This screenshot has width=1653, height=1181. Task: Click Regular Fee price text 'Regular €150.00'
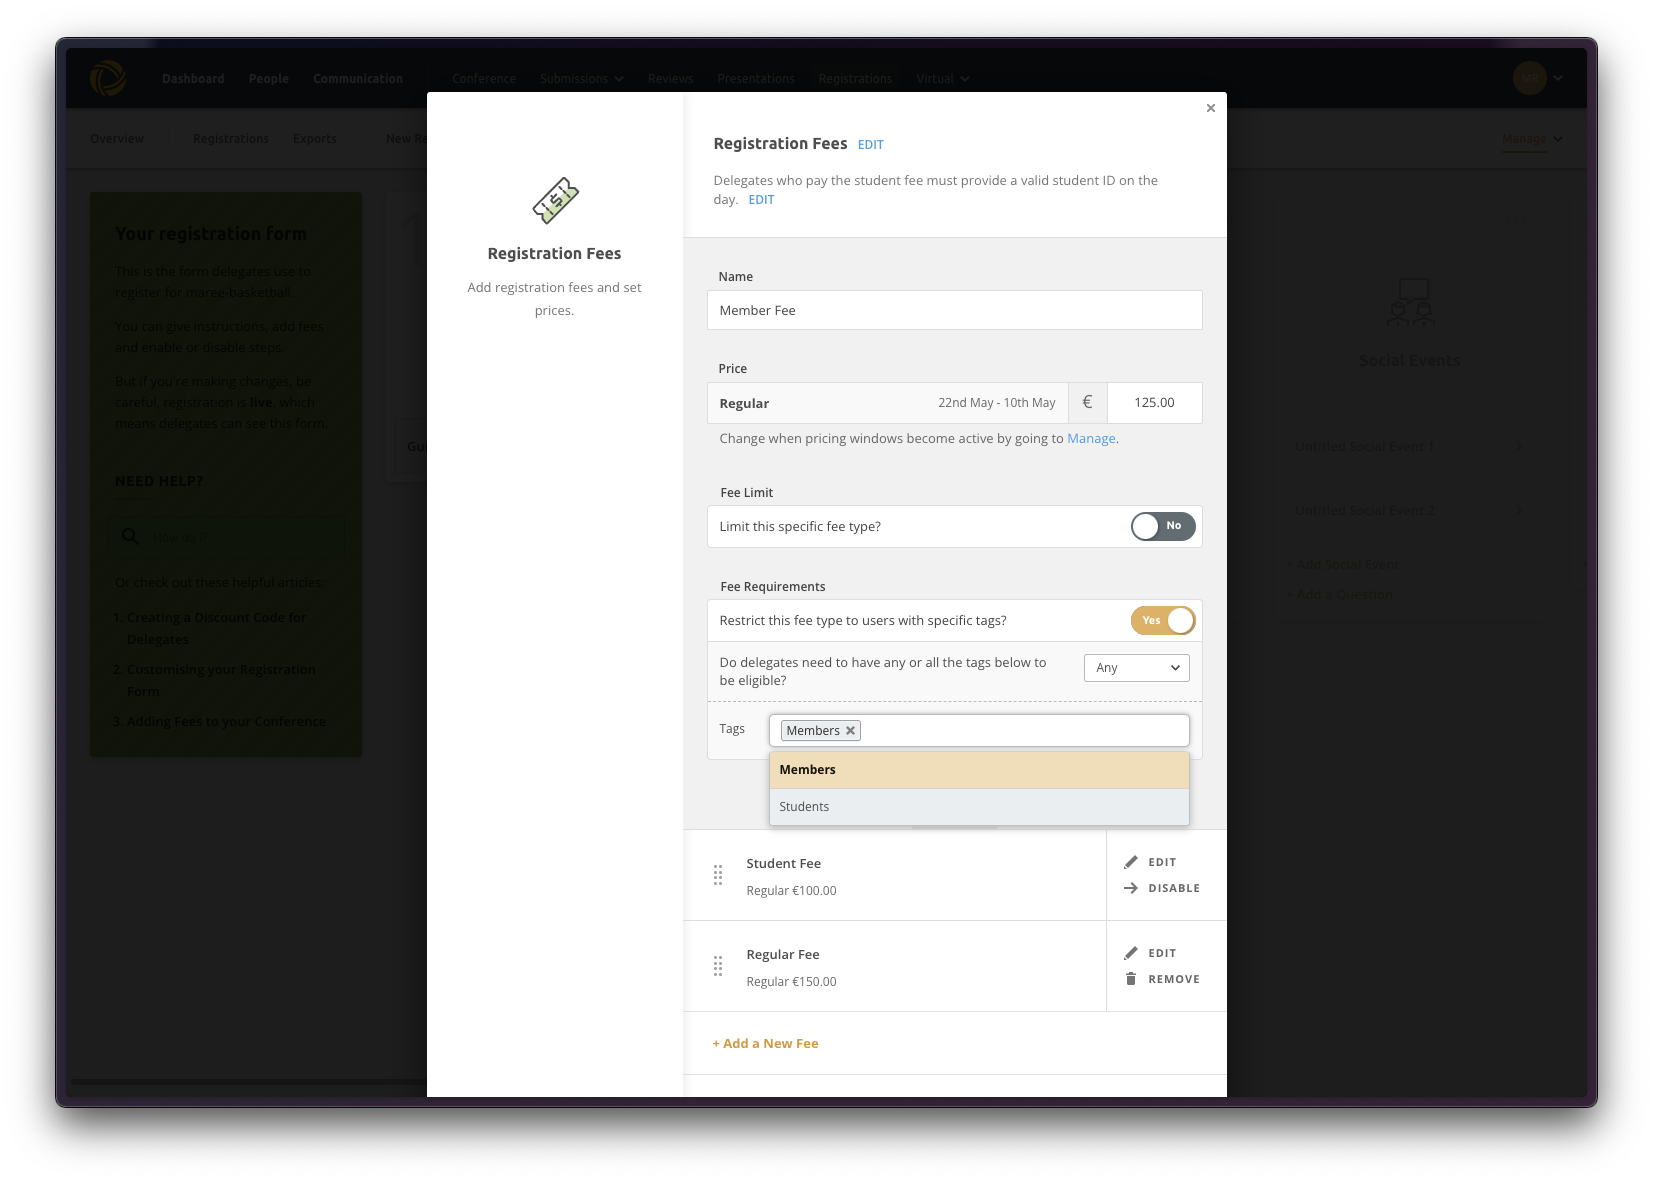pyautogui.click(x=791, y=982)
